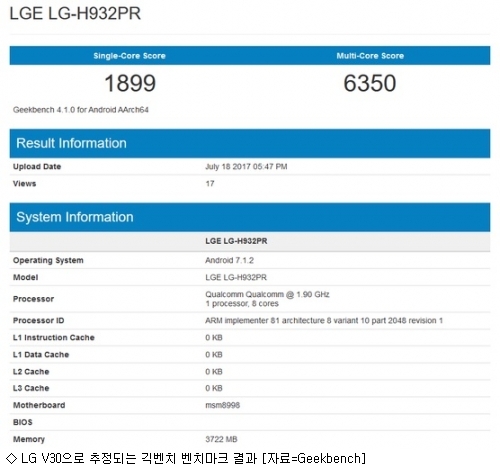Select the Multi-Core Score header
This screenshot has width=500, height=470.
[370, 56]
